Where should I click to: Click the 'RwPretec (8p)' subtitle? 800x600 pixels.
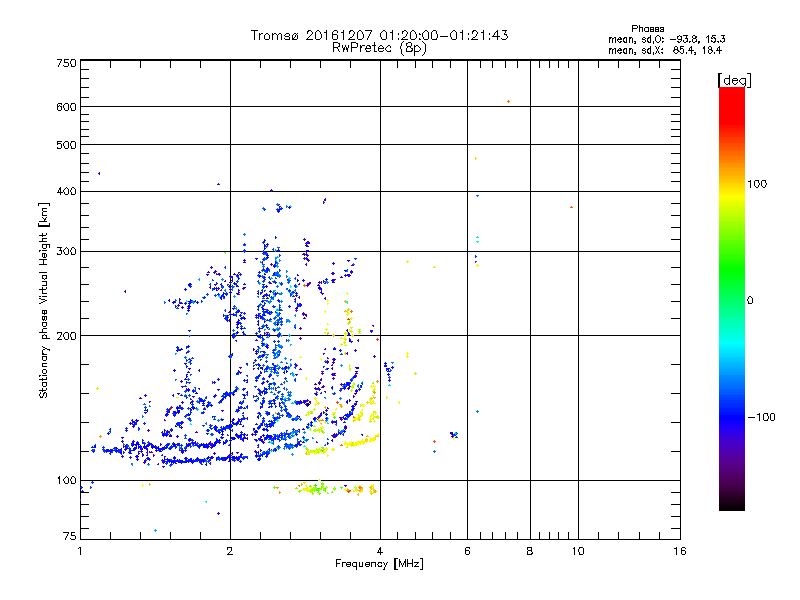379,48
